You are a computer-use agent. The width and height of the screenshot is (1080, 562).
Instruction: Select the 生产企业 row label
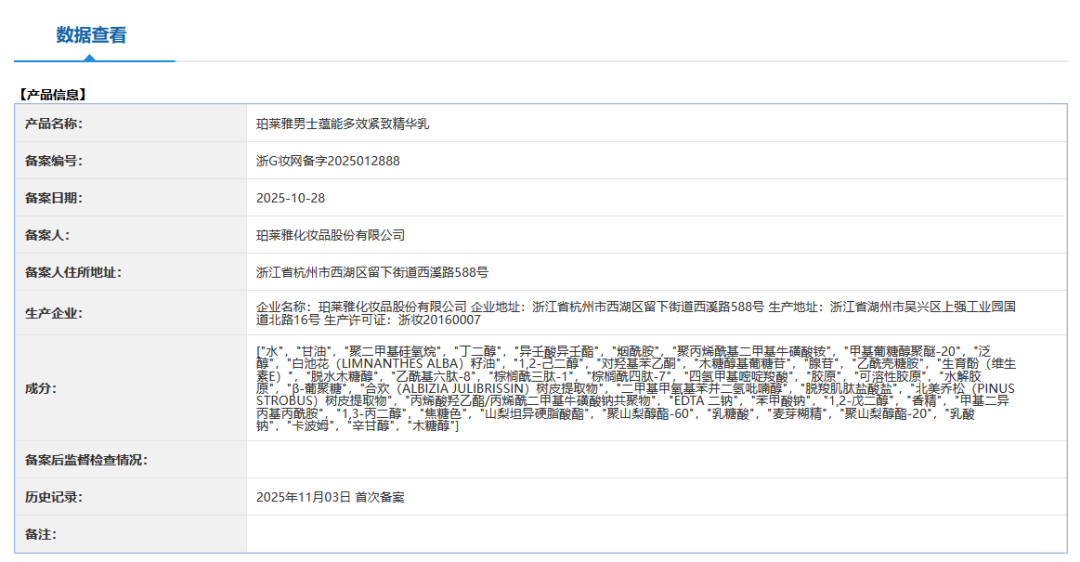(53, 313)
